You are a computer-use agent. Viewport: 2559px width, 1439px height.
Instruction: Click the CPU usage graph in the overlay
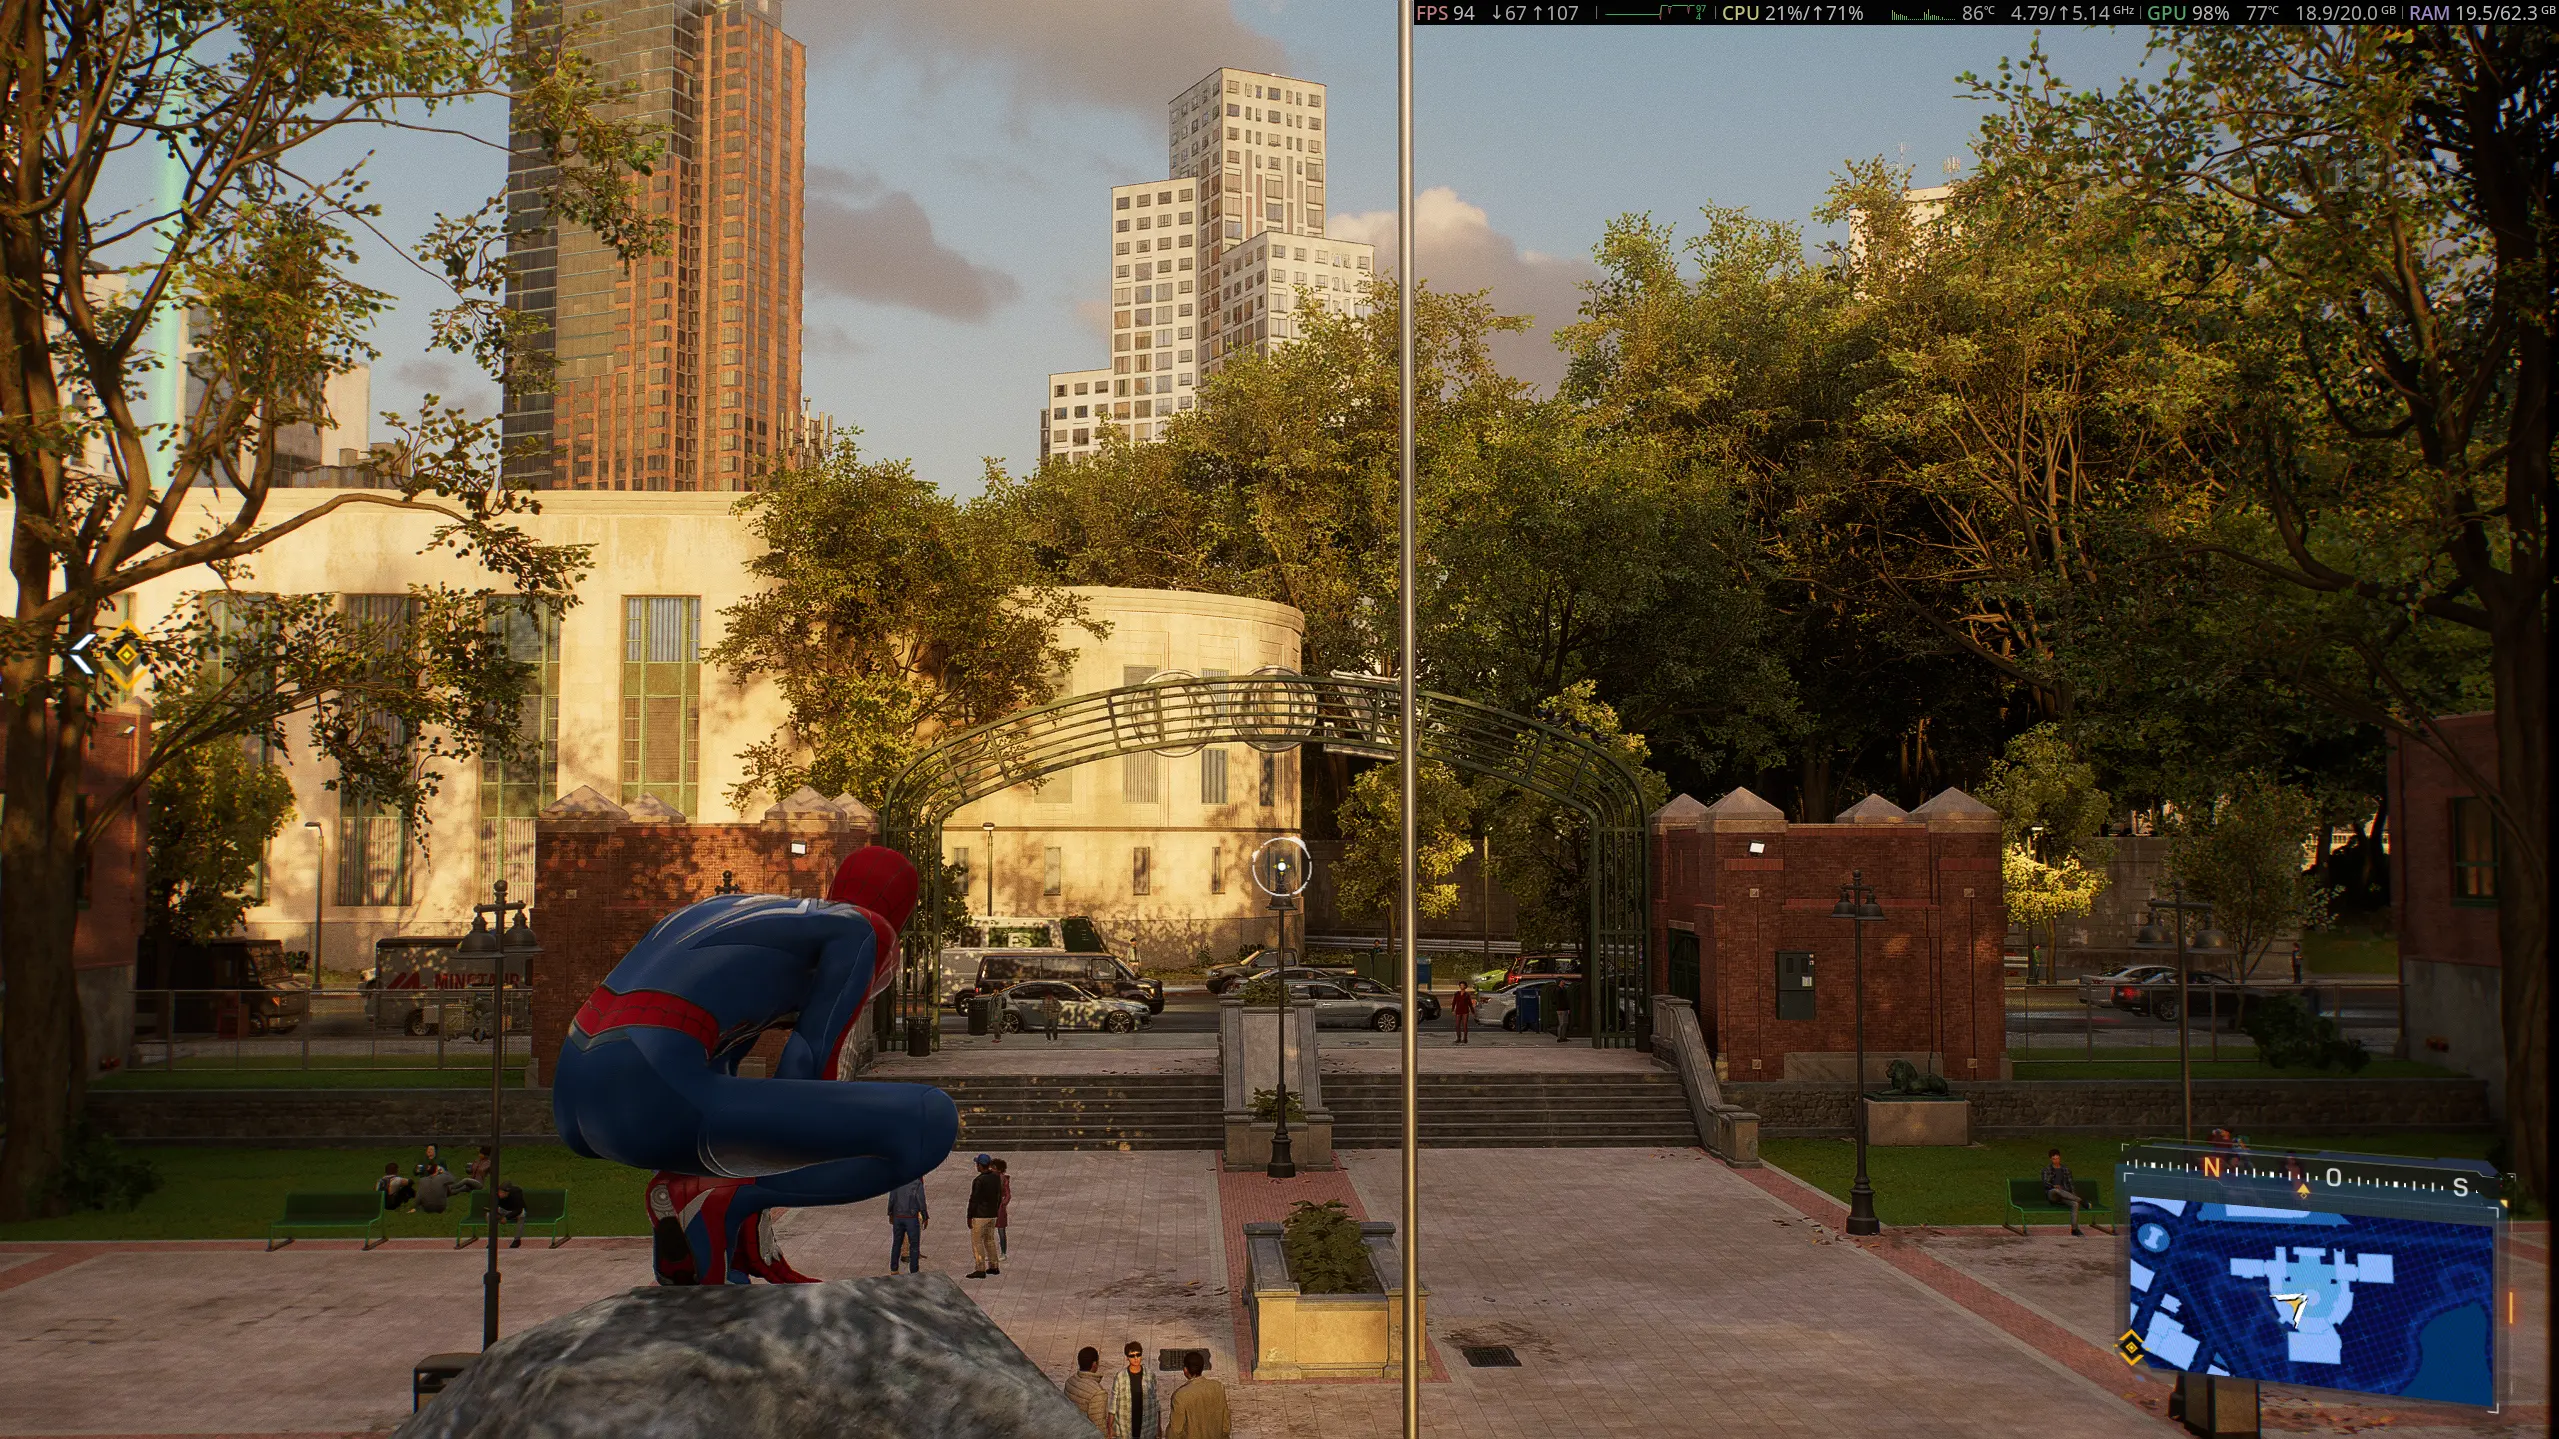(x=1921, y=15)
